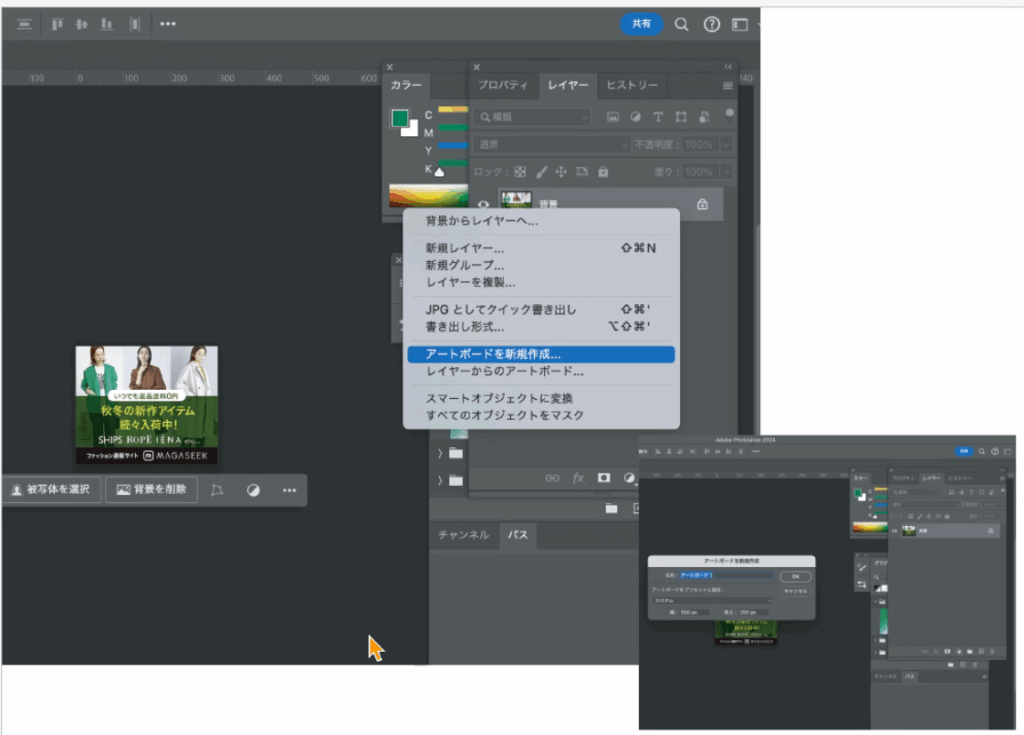Click the lock image pixels brush icon
The width and height of the screenshot is (1024, 735).
click(x=540, y=172)
